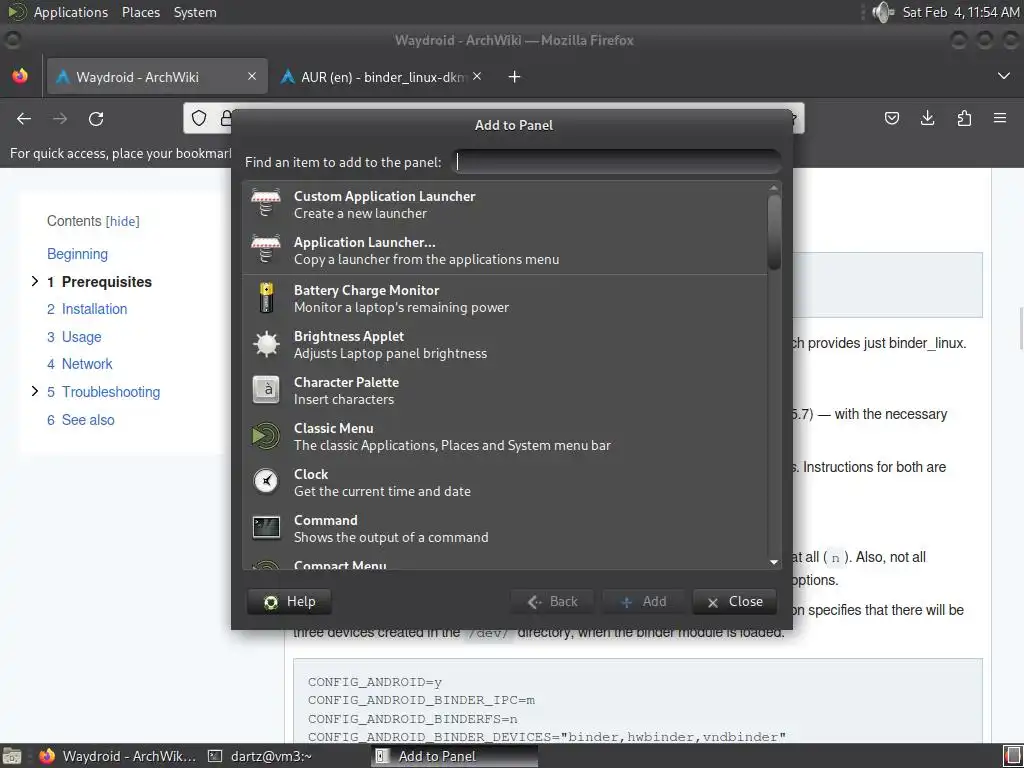Image resolution: width=1024 pixels, height=768 pixels.
Task: Click the applet list scrollbar thumb
Action: [774, 232]
